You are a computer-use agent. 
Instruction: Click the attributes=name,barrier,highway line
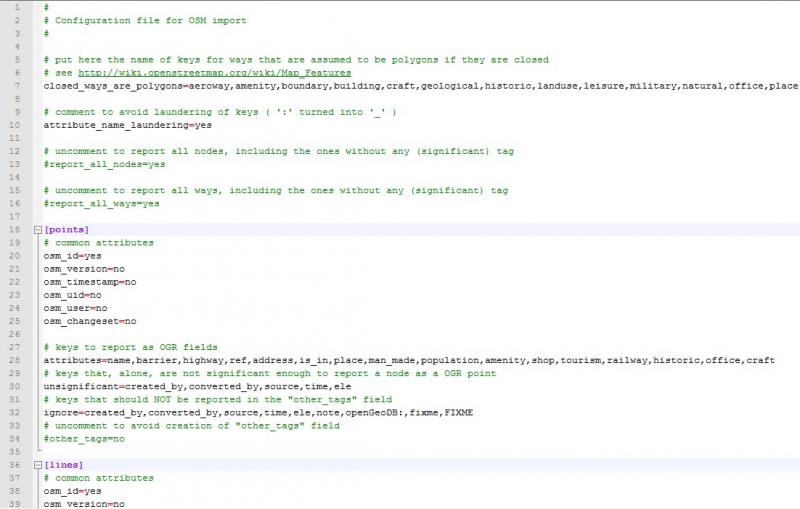point(300,360)
